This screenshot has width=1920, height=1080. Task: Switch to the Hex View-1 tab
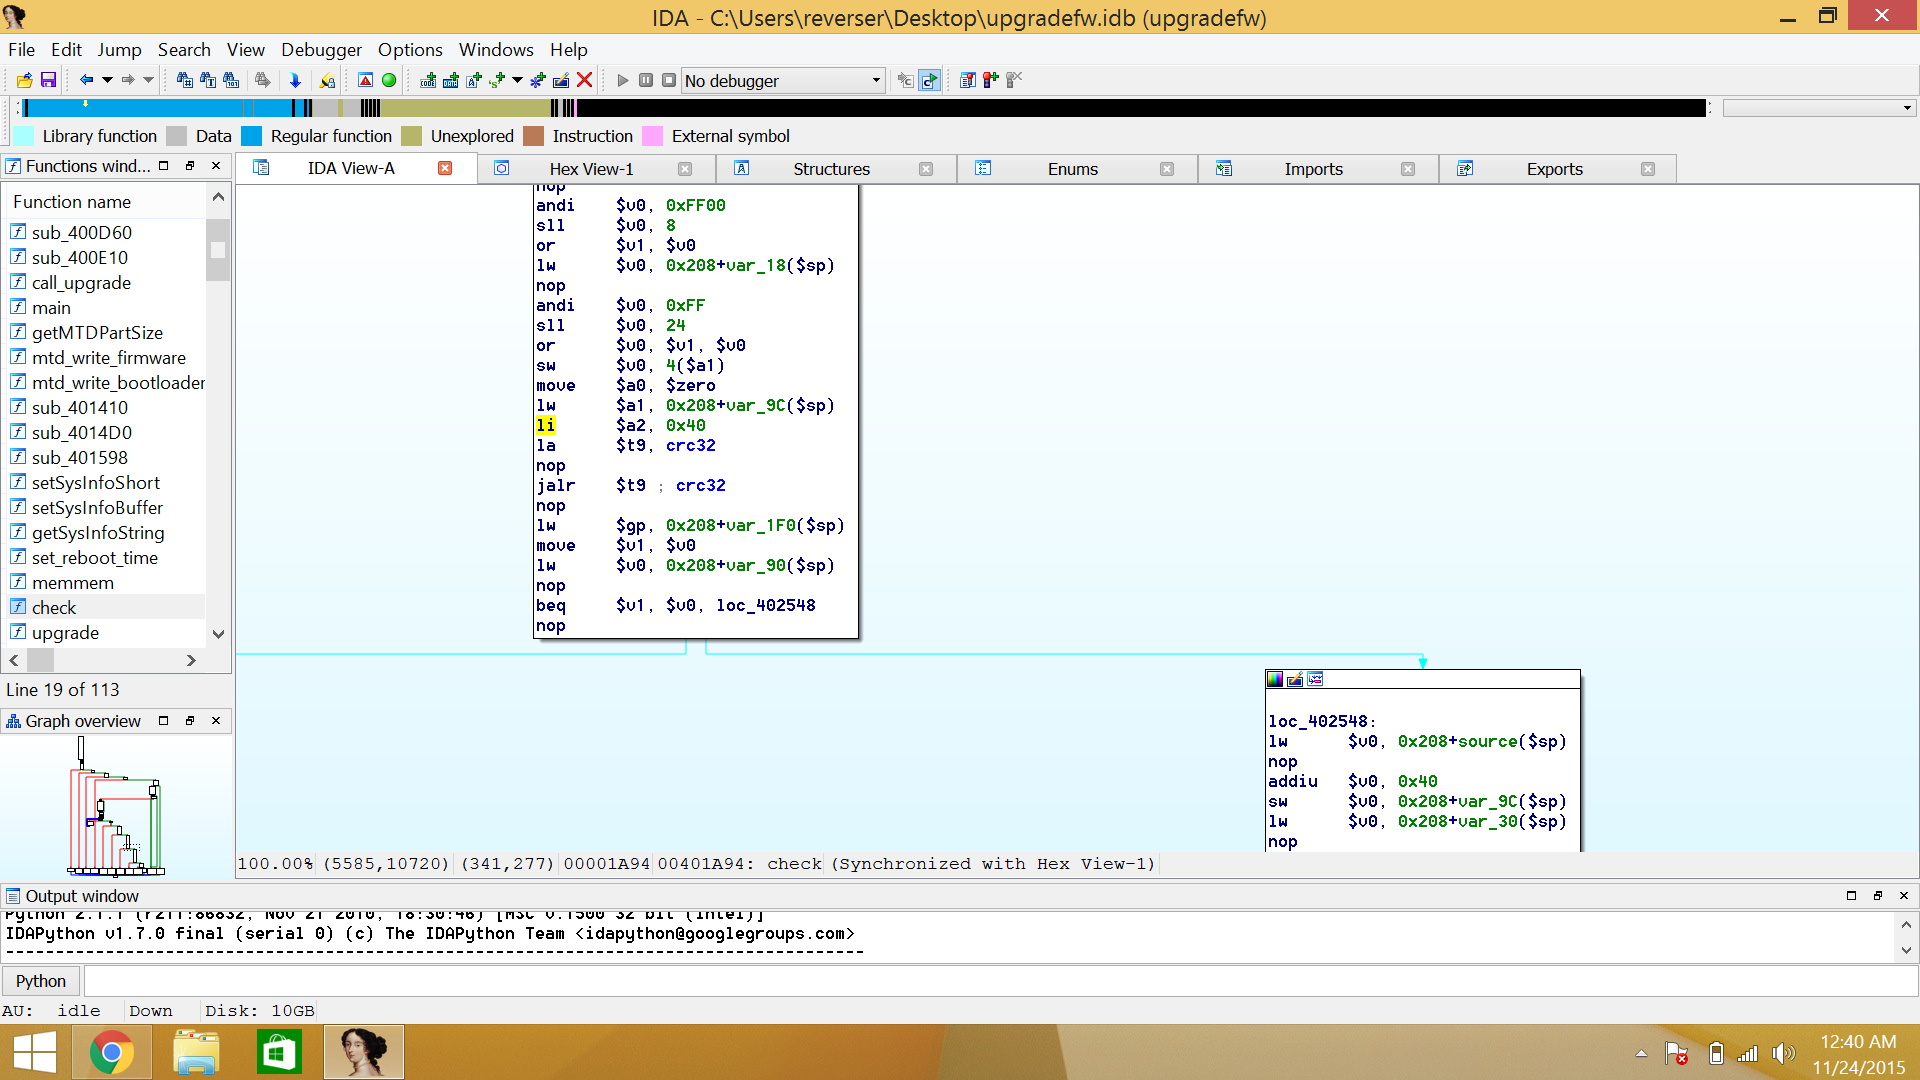pos(591,169)
